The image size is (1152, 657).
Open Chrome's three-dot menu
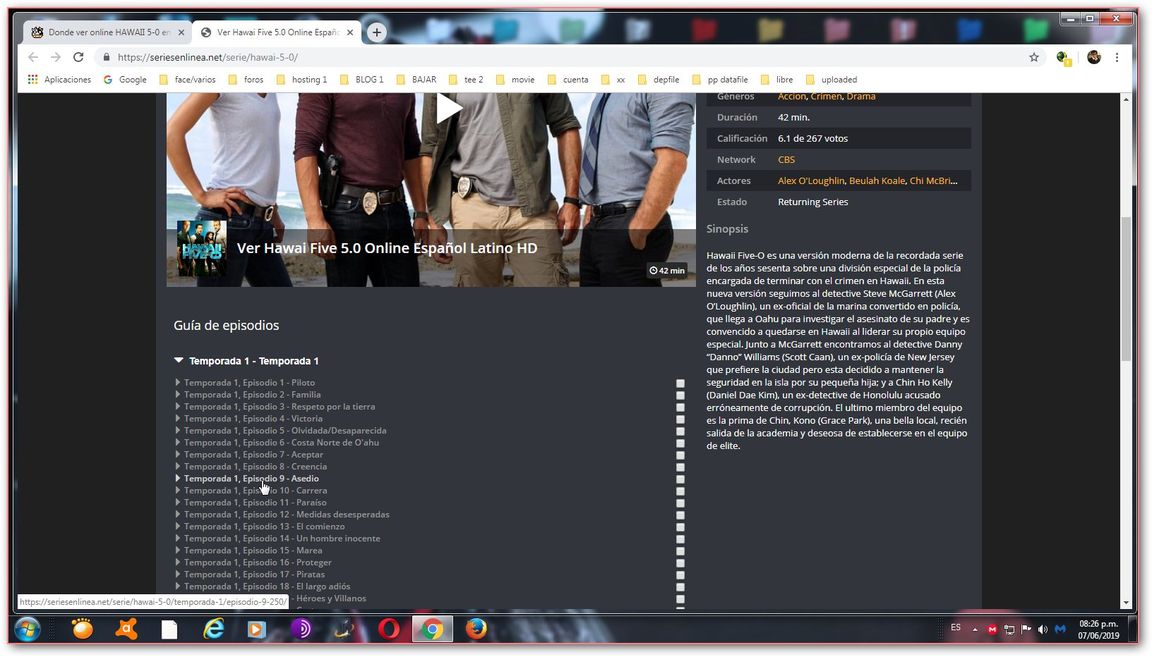coord(1117,57)
